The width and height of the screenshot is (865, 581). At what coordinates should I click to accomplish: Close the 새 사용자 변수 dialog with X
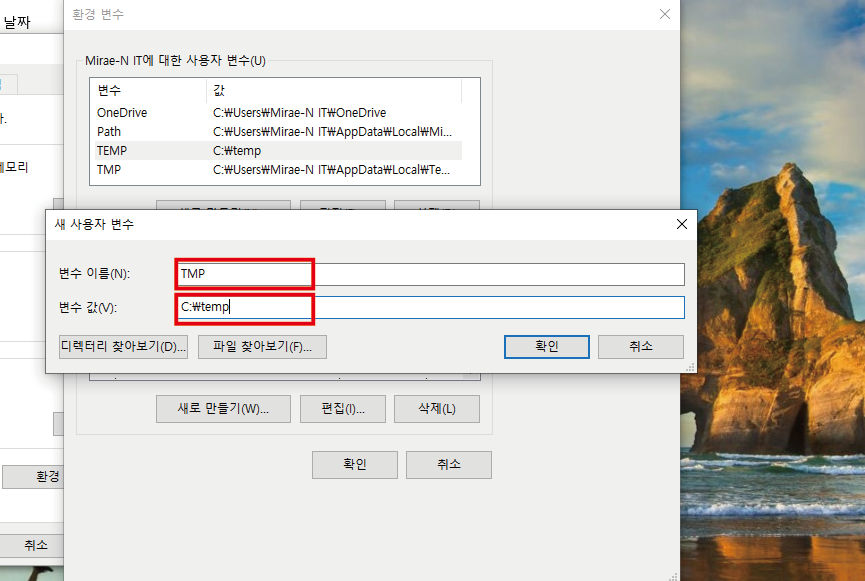[x=681, y=223]
